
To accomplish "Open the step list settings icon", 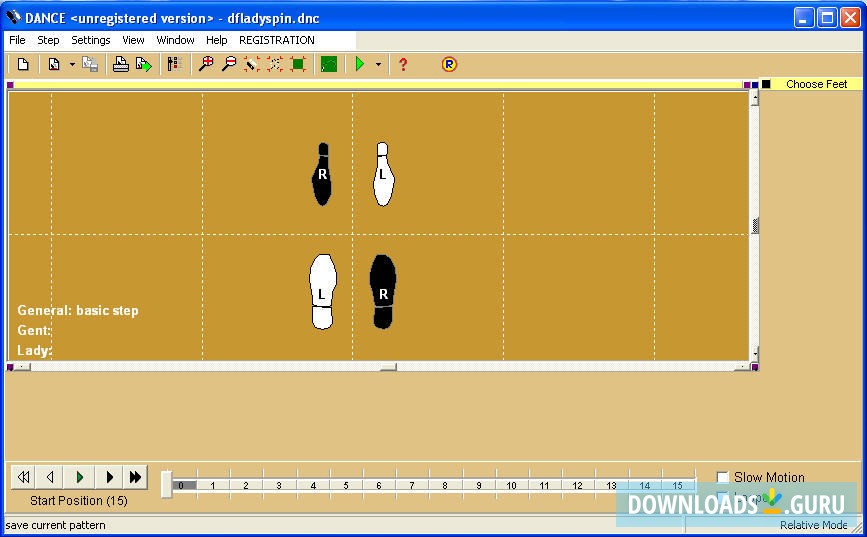I will [175, 65].
